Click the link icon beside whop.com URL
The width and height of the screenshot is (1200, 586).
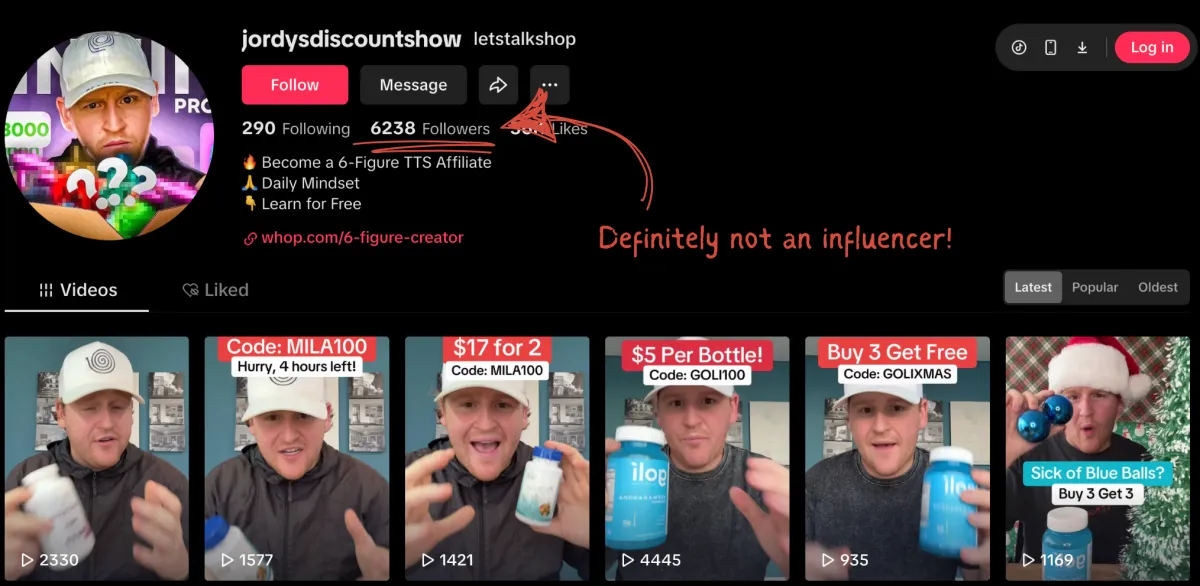[x=250, y=238]
